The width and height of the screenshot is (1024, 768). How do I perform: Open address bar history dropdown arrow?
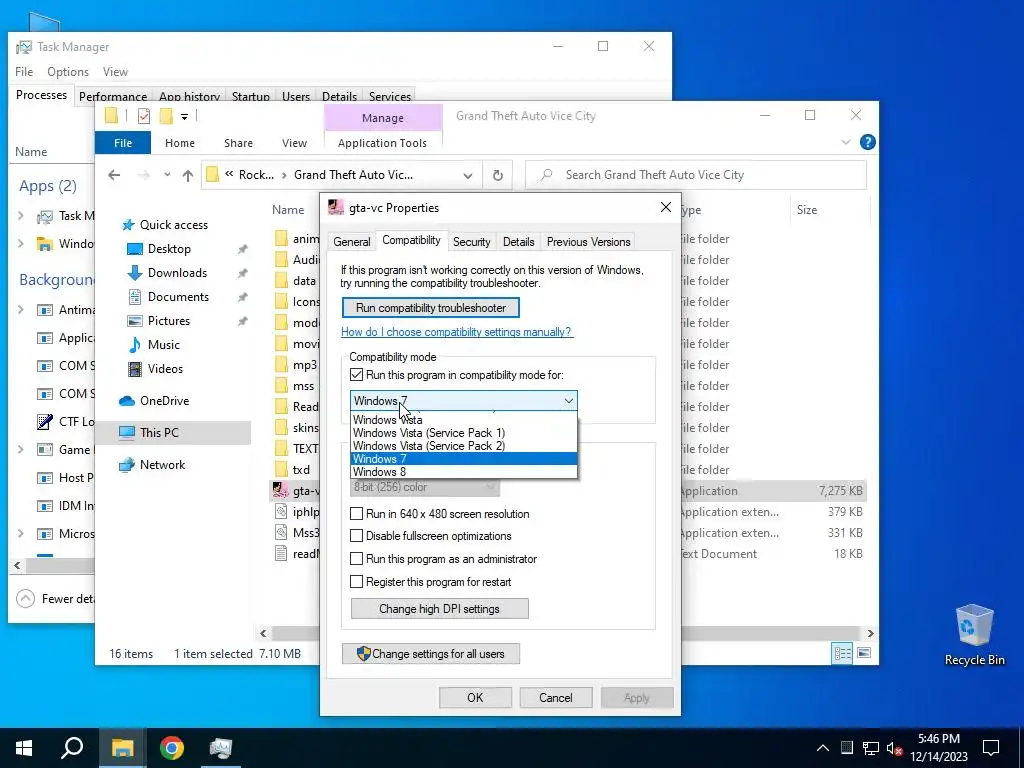(468, 176)
